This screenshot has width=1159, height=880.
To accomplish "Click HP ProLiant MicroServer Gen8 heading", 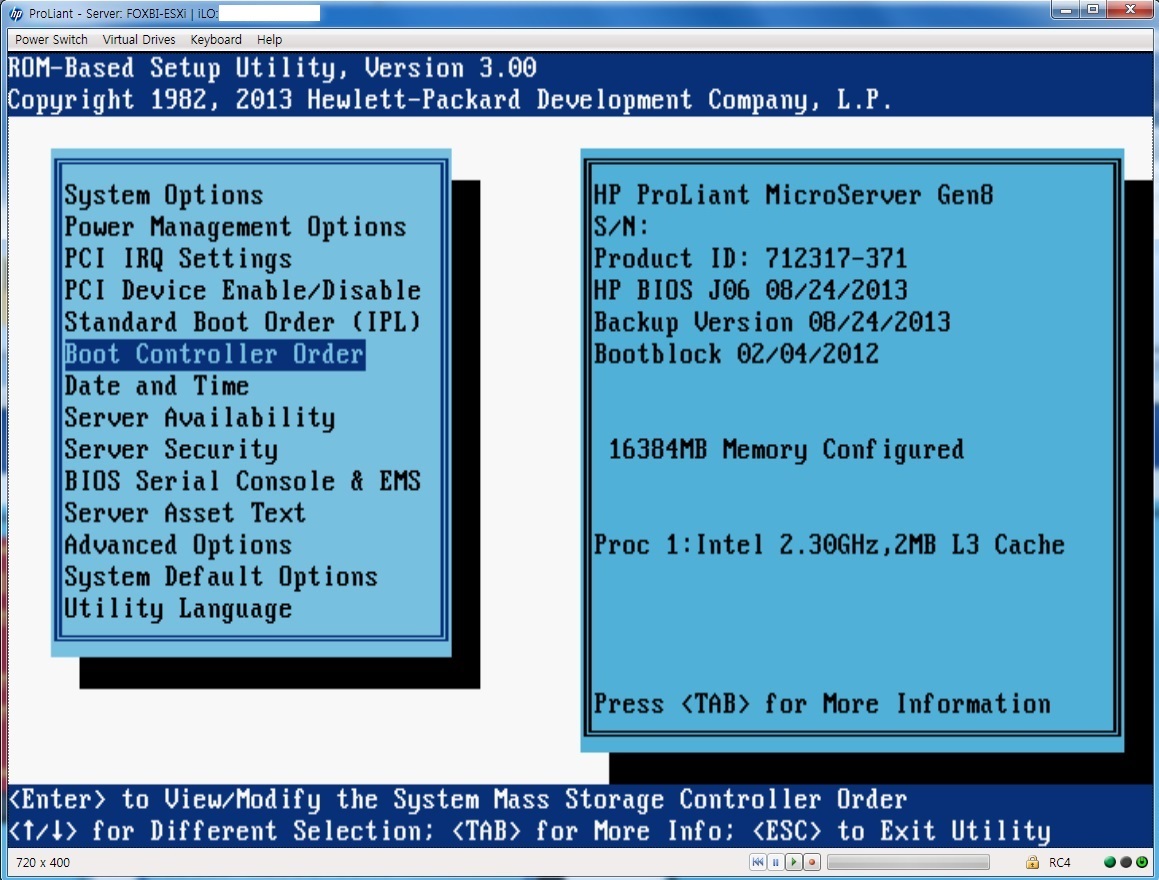I will coord(794,195).
